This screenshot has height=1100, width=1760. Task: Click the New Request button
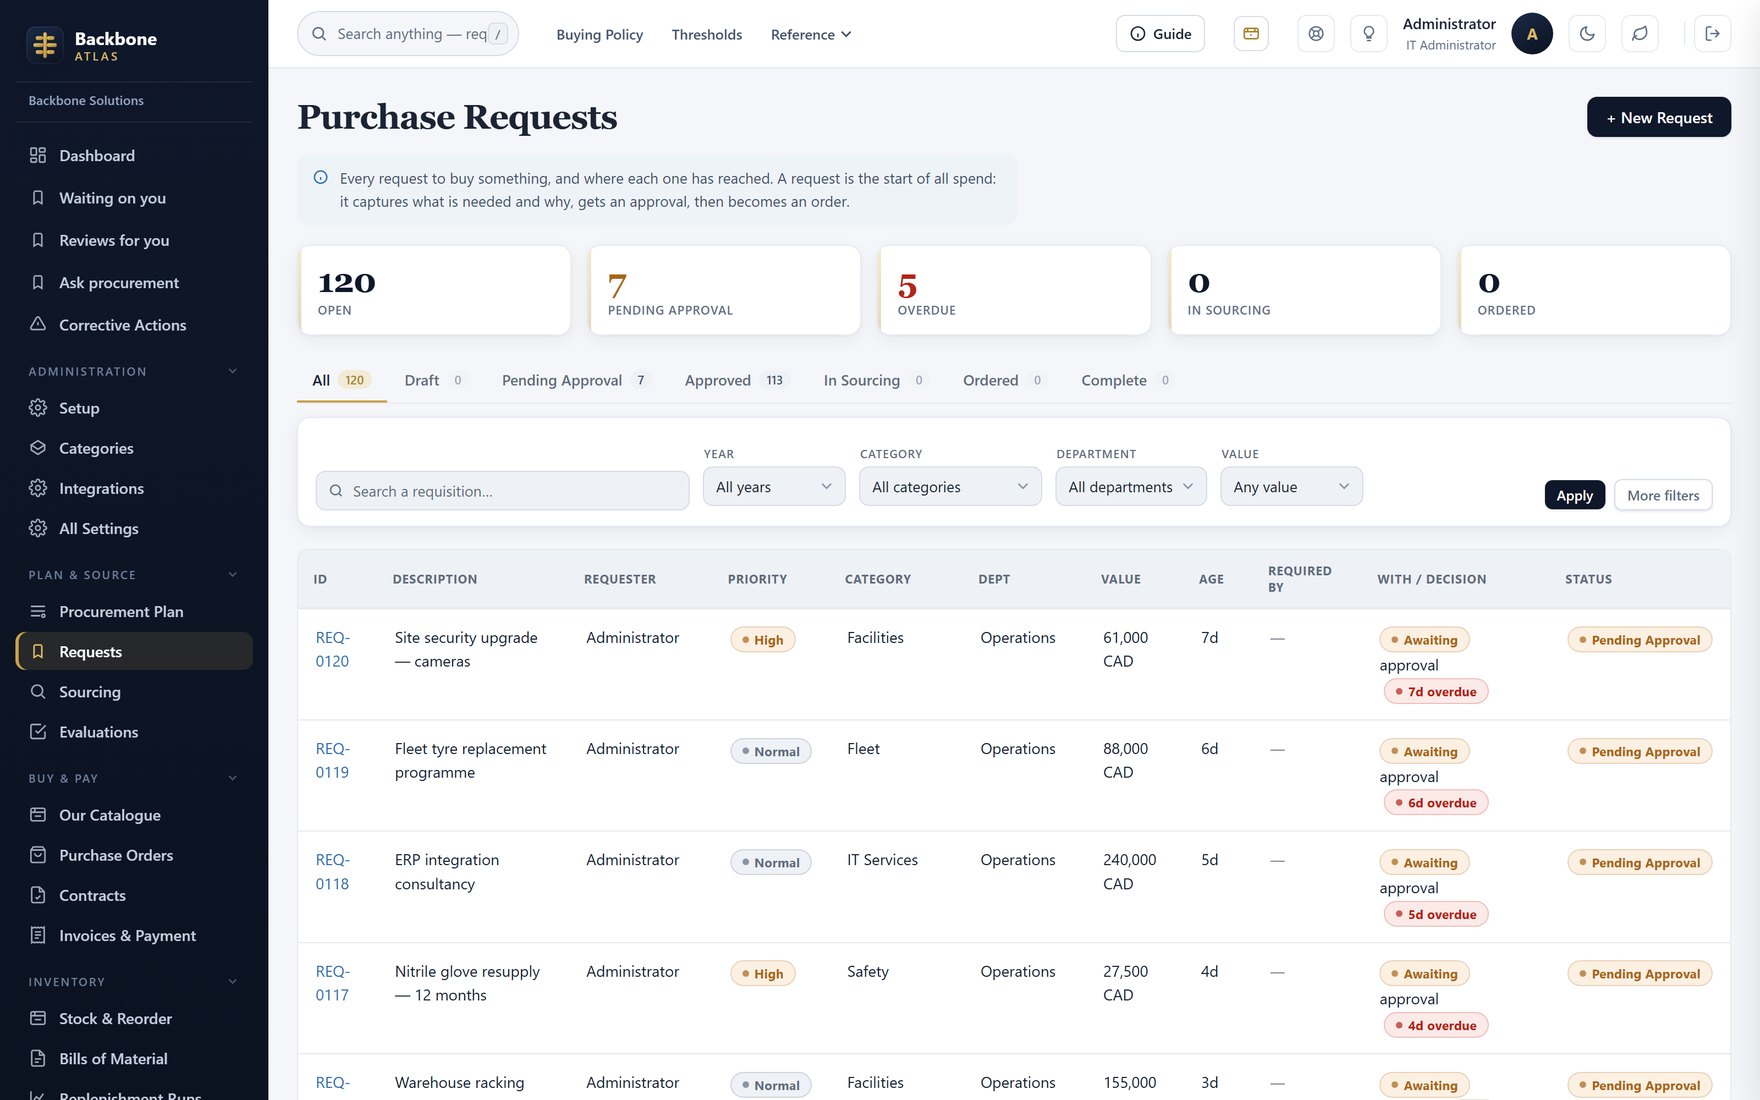[x=1658, y=117]
